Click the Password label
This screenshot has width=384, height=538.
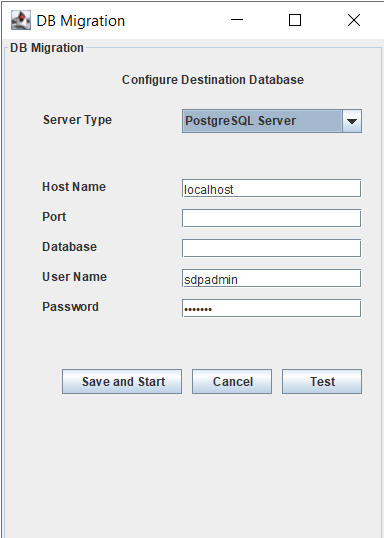click(x=70, y=307)
